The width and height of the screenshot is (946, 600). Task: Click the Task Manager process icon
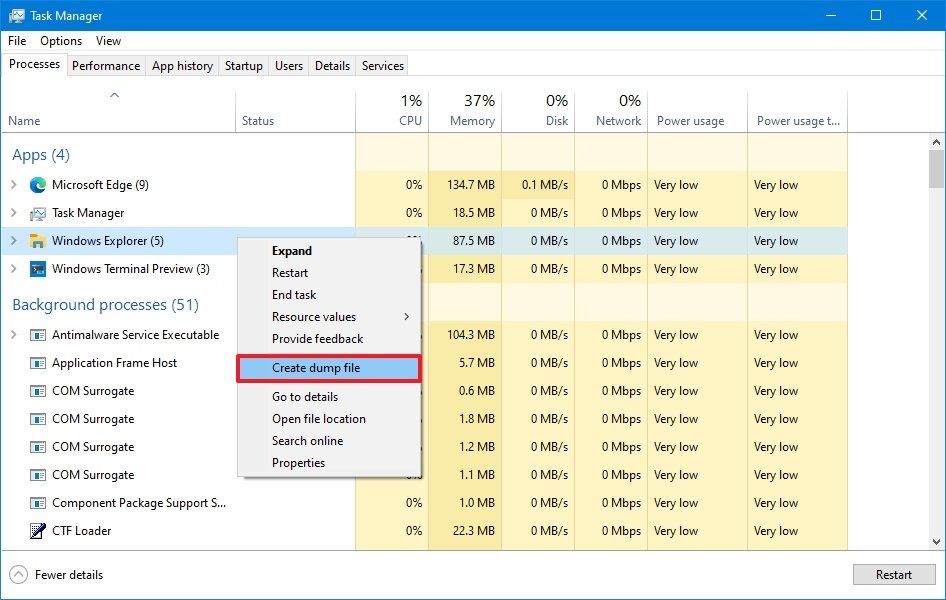[x=38, y=212]
